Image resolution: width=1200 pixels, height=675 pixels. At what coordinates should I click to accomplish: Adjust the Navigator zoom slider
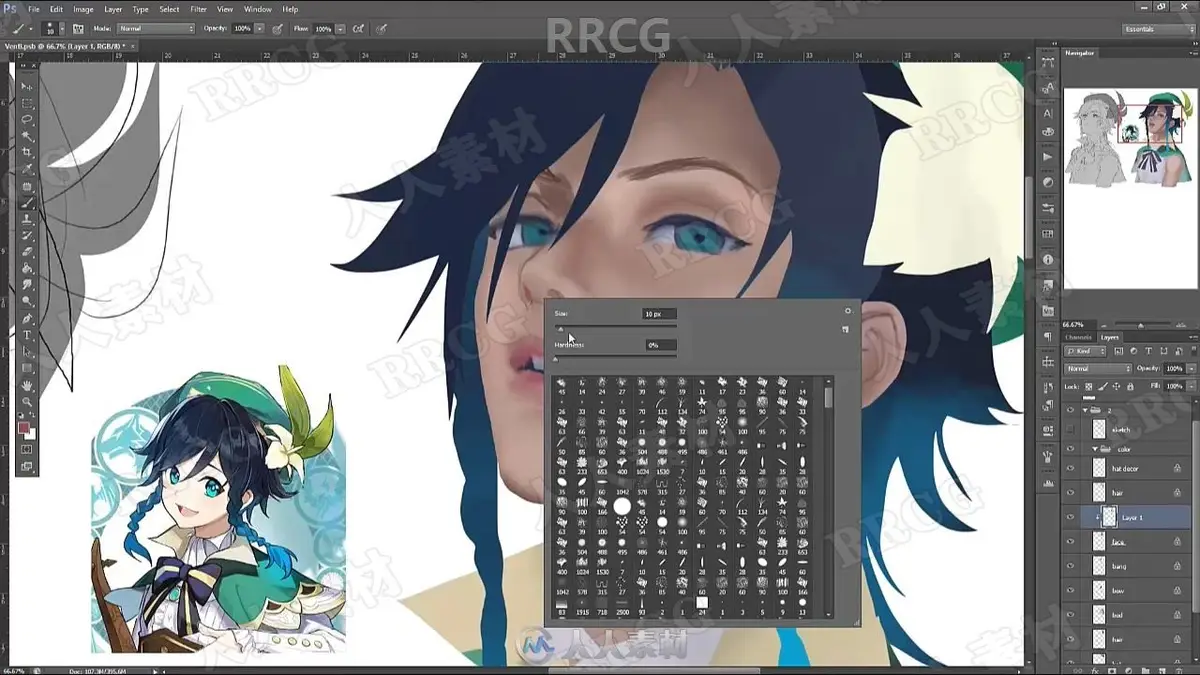(x=1142, y=324)
